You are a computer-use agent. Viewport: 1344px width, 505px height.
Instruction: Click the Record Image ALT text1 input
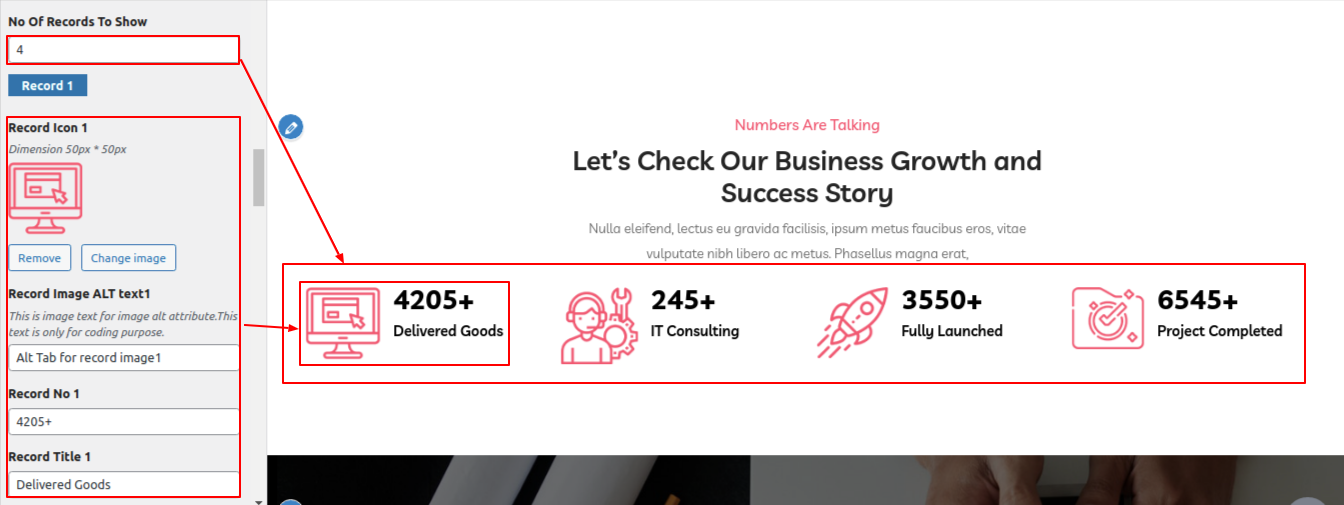[123, 358]
